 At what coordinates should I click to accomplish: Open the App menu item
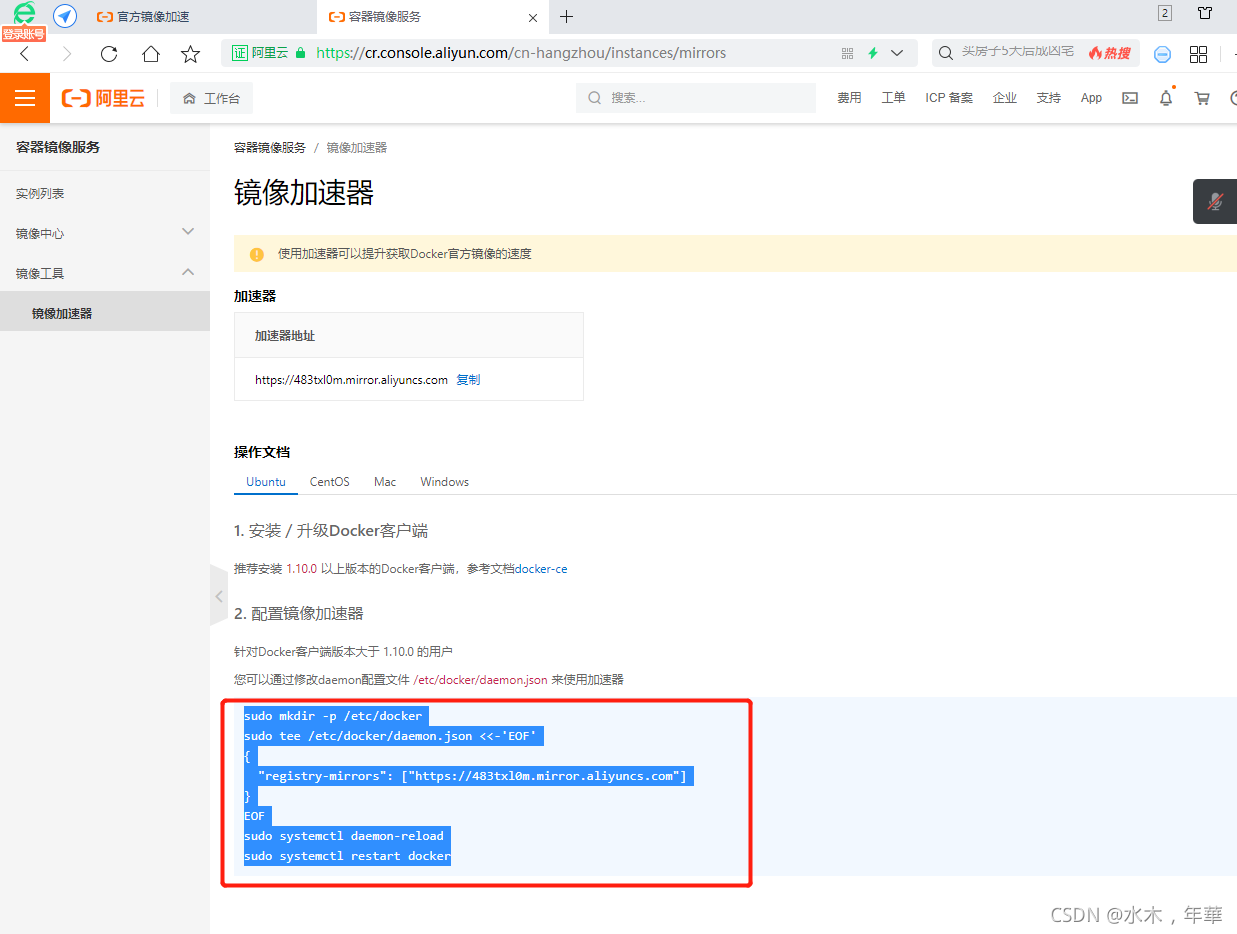[1091, 98]
